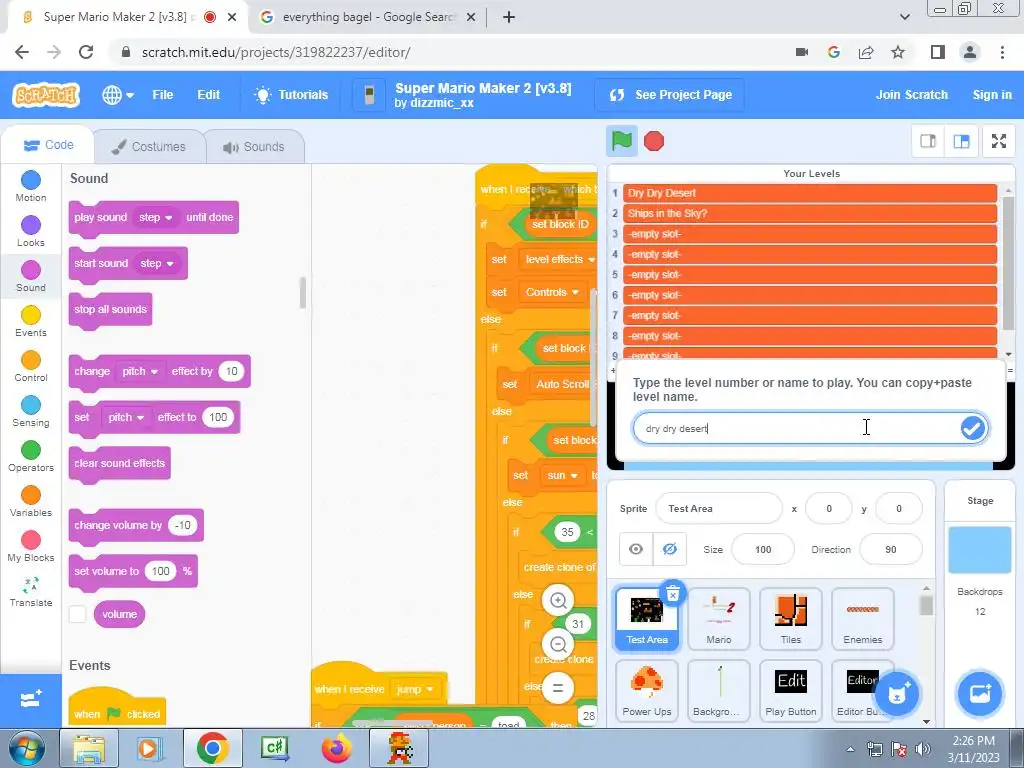
Task: Open the Controls variable dropdown
Action: [552, 292]
